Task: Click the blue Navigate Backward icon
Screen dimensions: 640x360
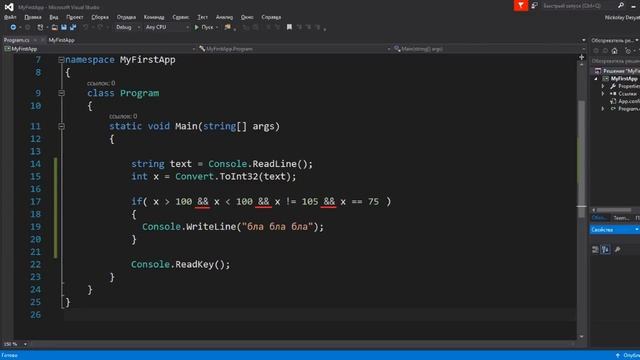Action: (13, 27)
